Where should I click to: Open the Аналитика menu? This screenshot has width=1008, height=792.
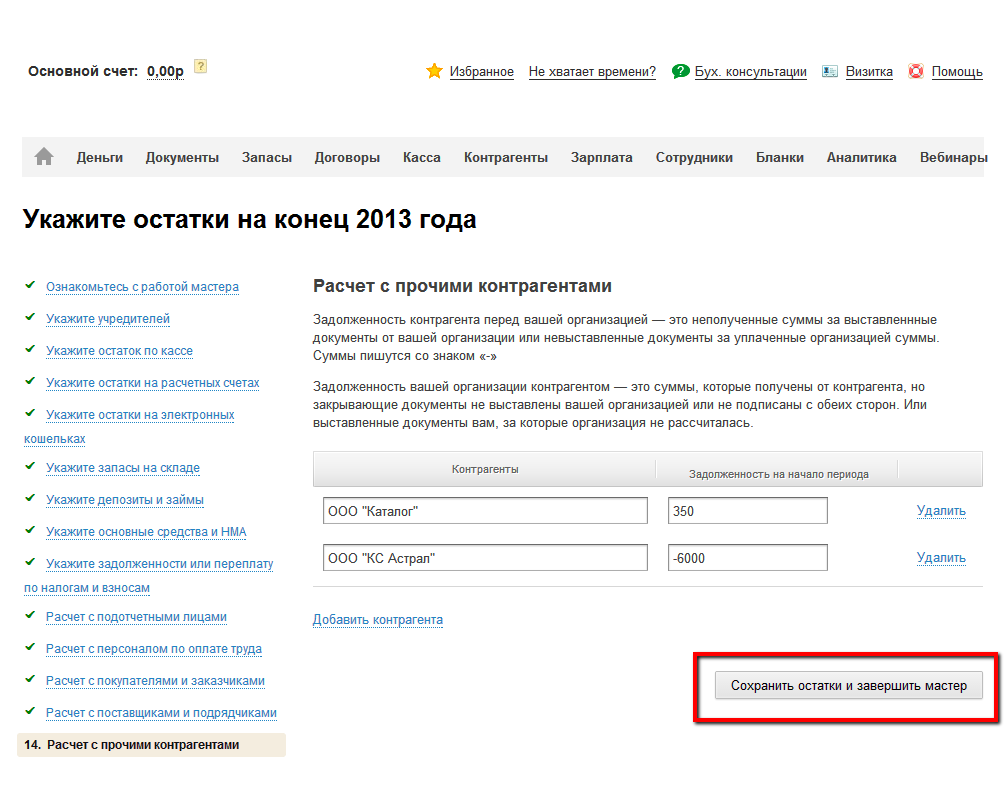[861, 158]
